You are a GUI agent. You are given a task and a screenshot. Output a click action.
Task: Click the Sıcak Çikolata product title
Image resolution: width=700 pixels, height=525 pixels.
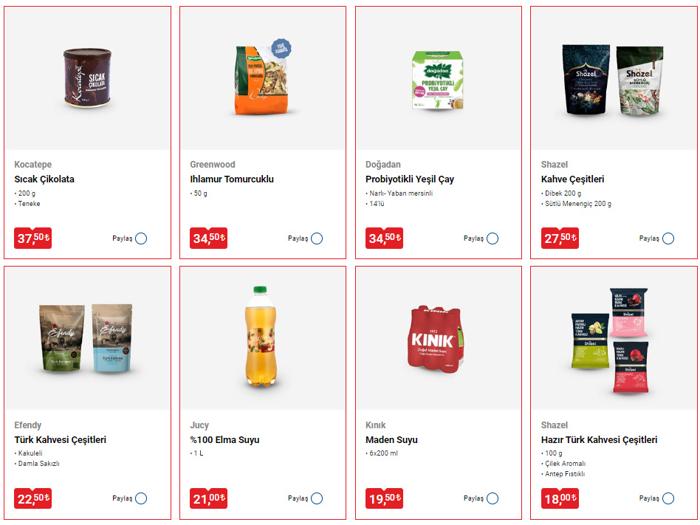44,179
